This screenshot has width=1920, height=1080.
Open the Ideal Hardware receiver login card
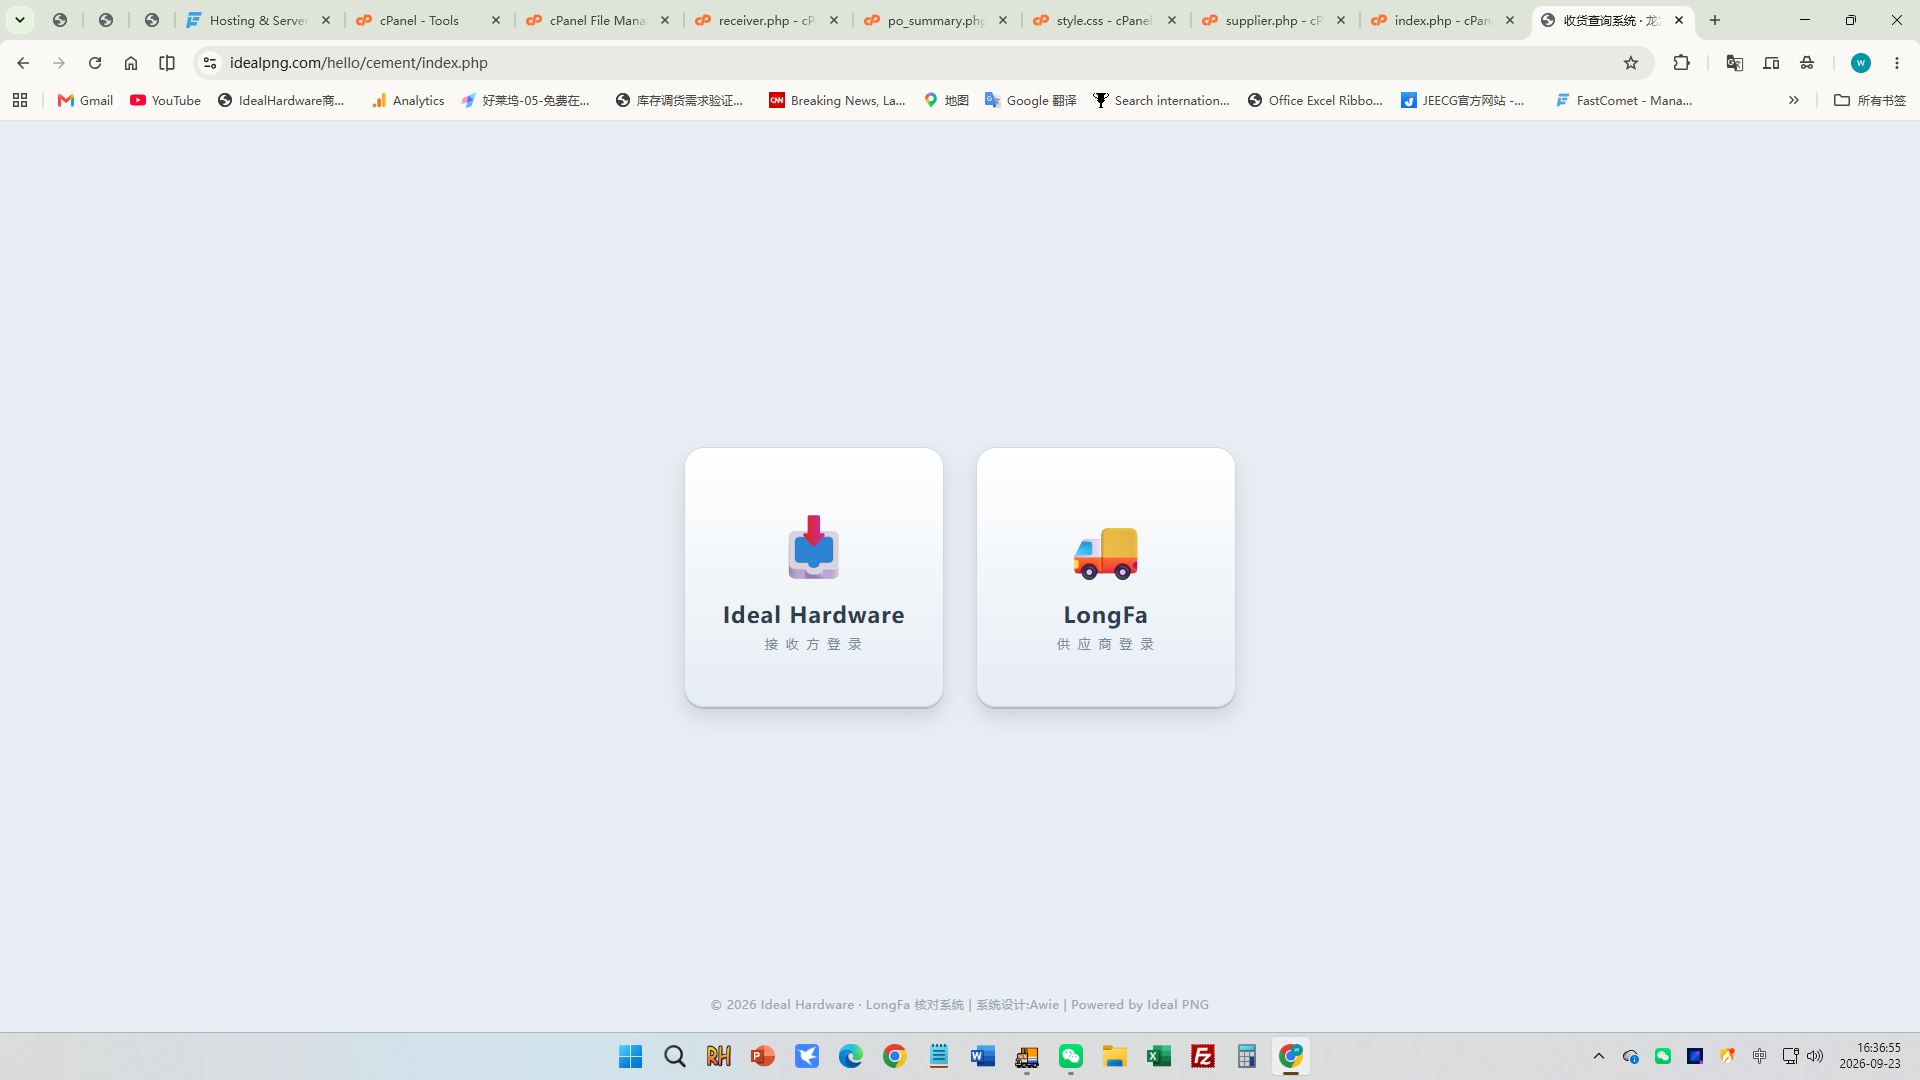pos(813,577)
